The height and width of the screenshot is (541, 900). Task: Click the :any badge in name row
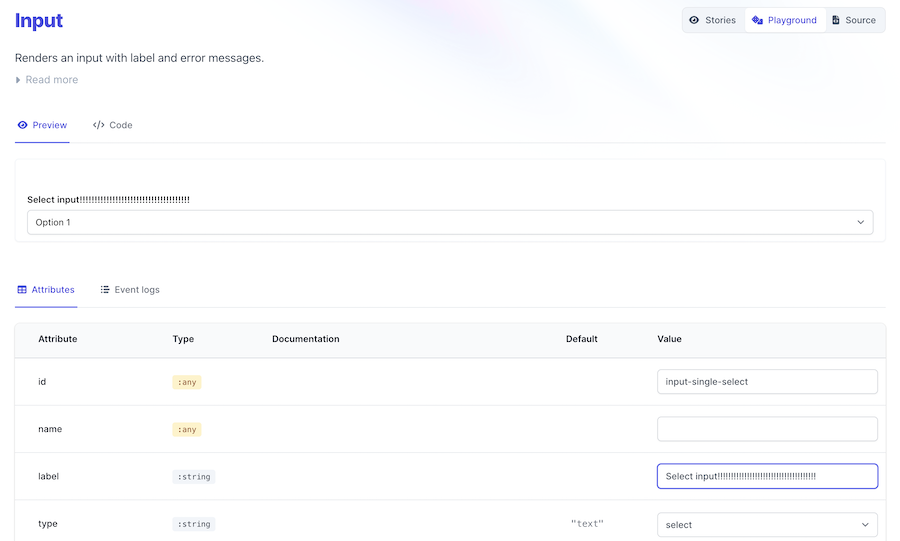187,430
